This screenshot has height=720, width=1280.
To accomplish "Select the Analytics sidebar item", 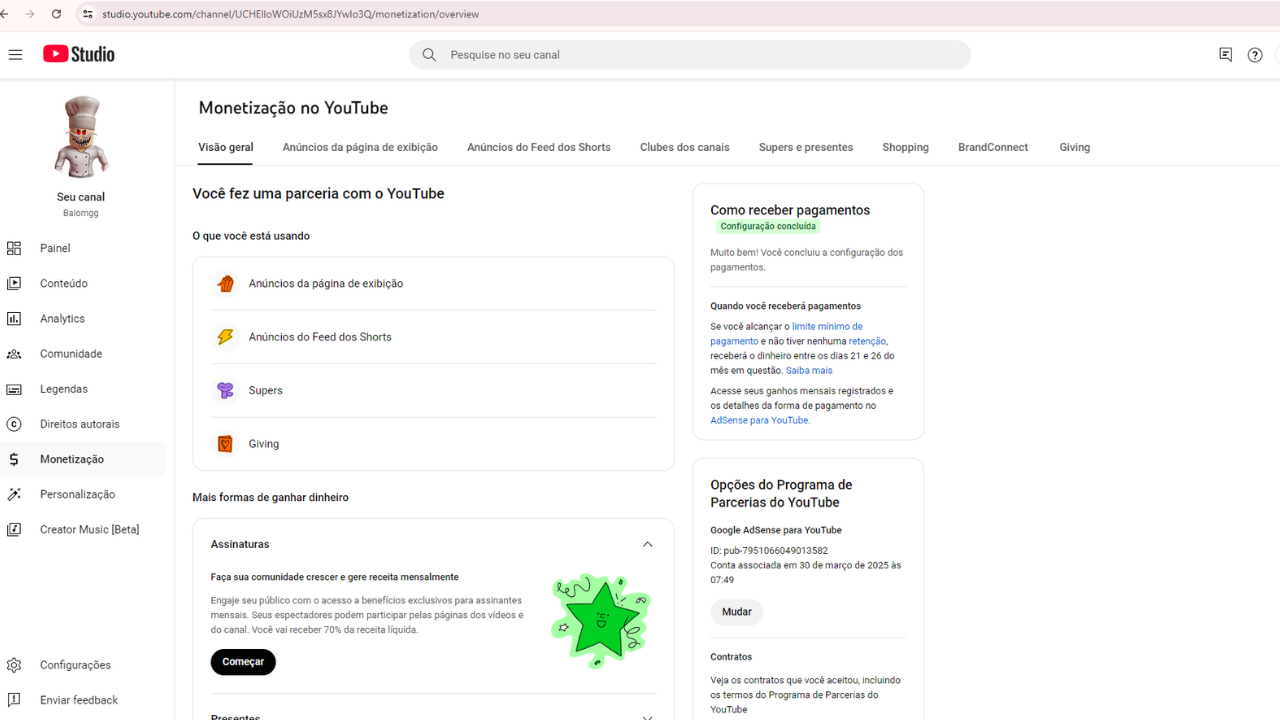I will point(83,318).
